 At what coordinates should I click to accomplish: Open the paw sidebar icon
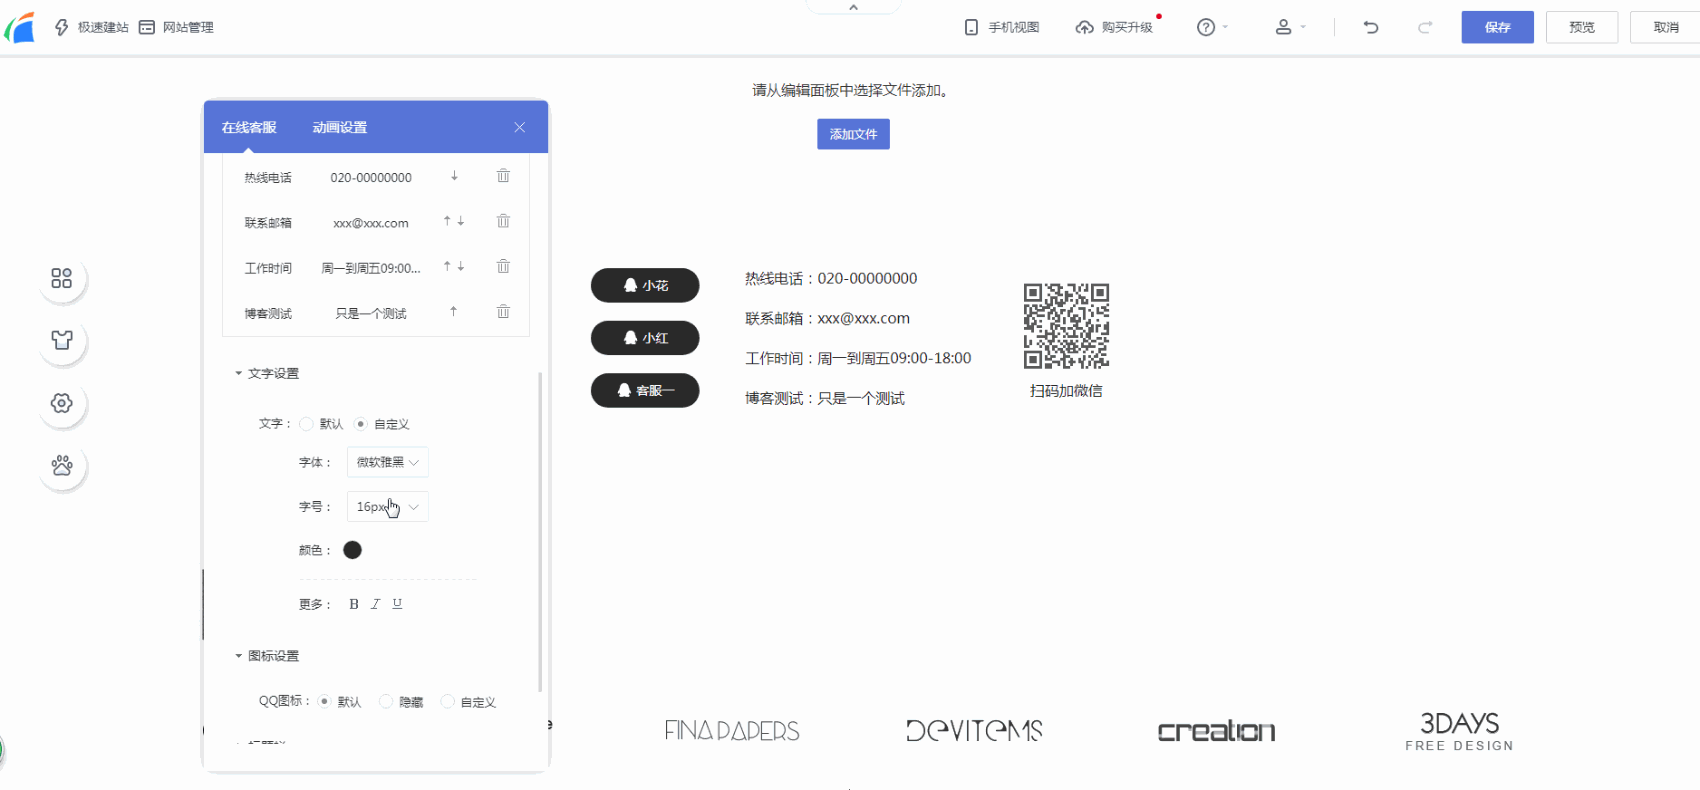click(x=62, y=466)
